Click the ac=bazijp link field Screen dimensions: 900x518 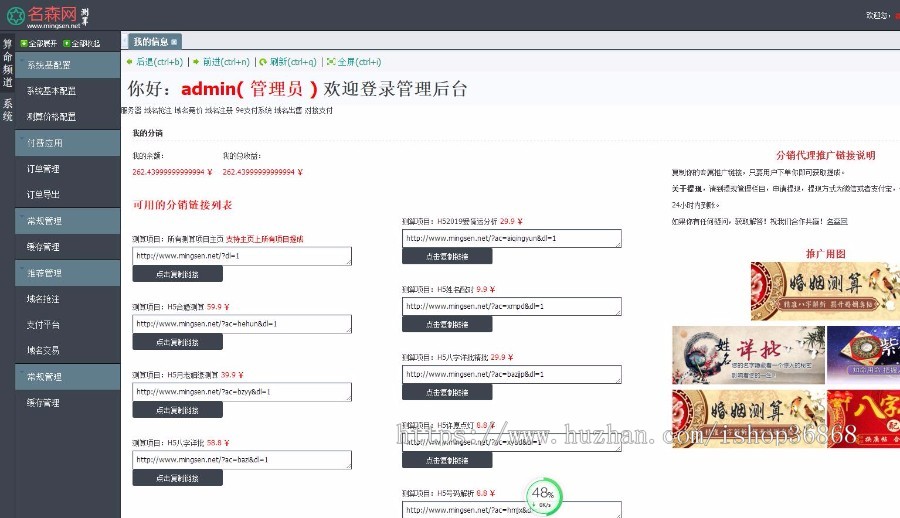[511, 374]
